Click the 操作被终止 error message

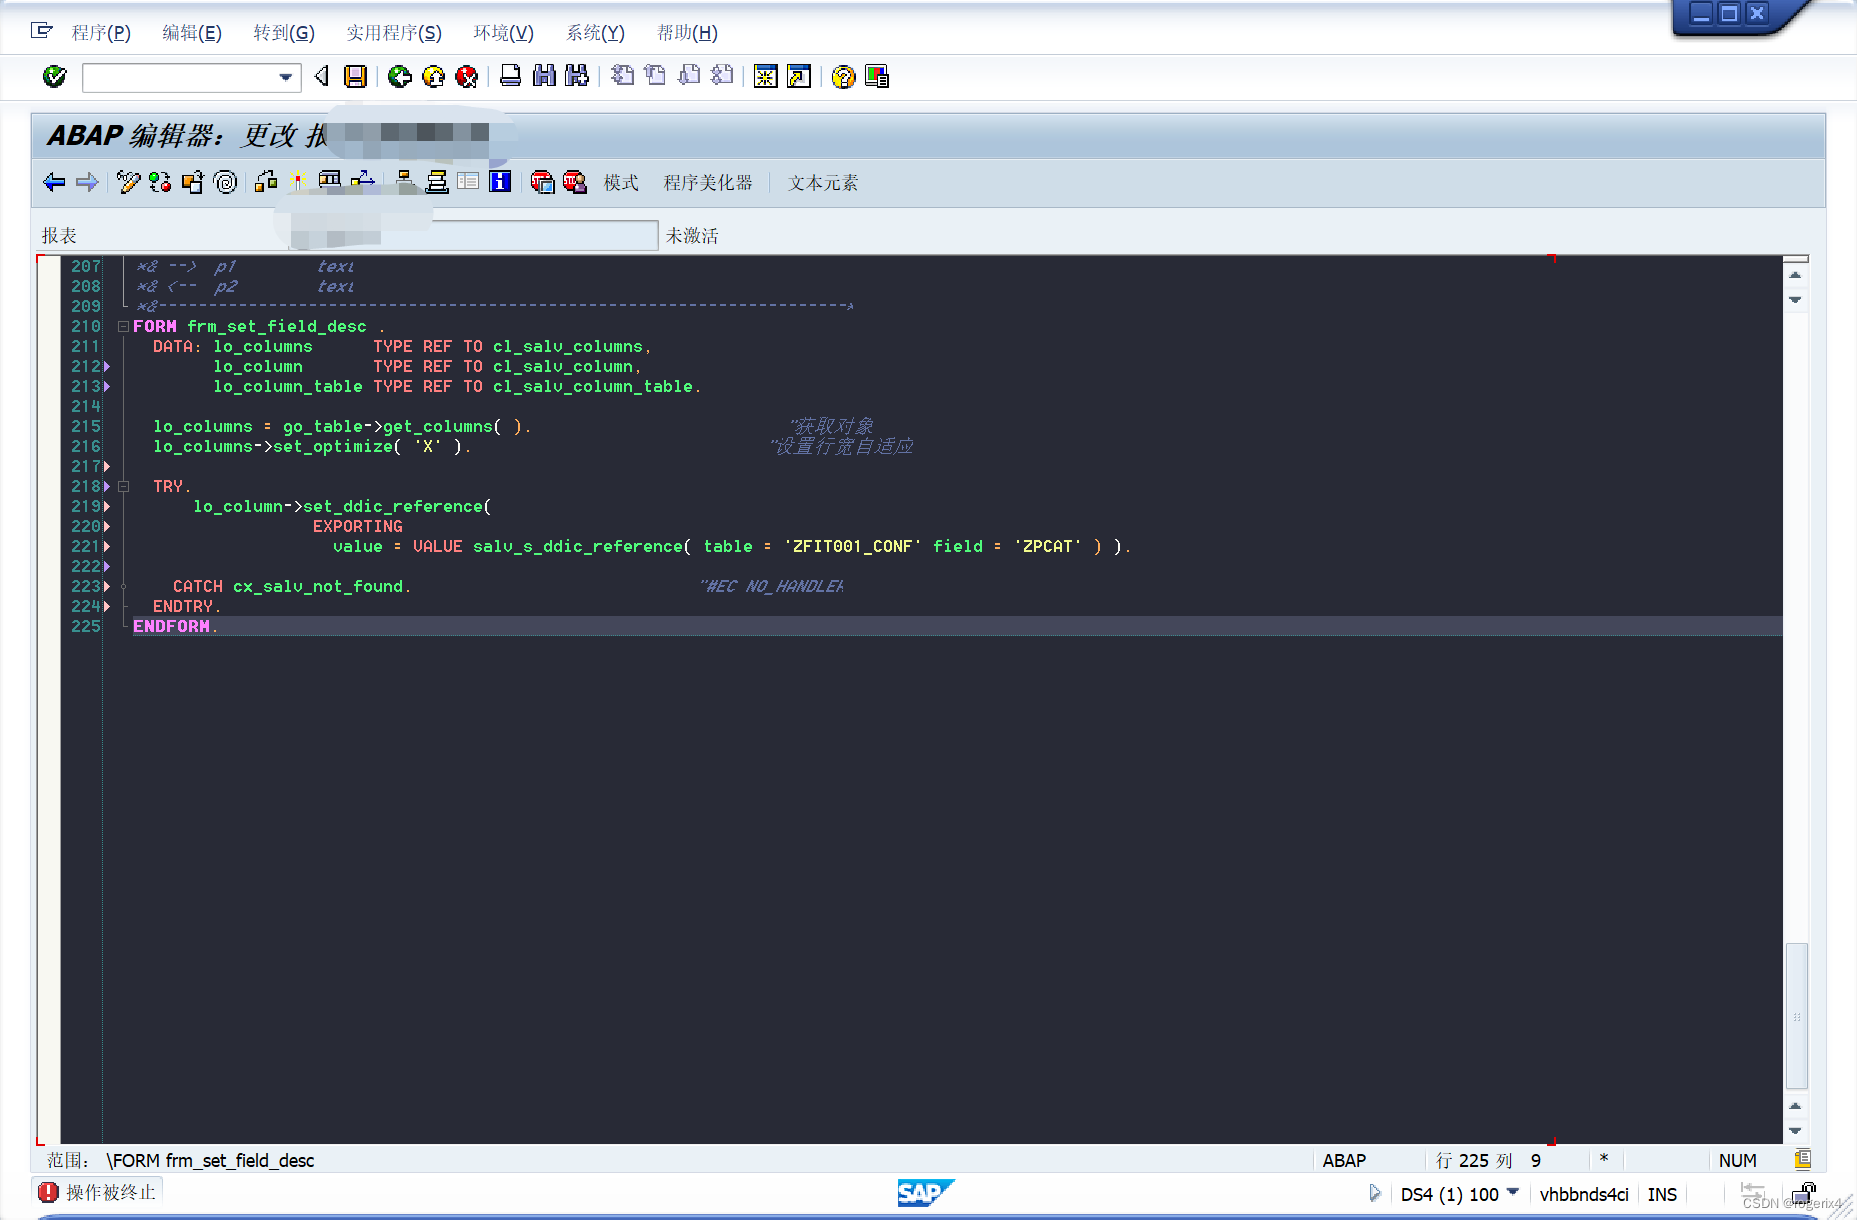(111, 1192)
